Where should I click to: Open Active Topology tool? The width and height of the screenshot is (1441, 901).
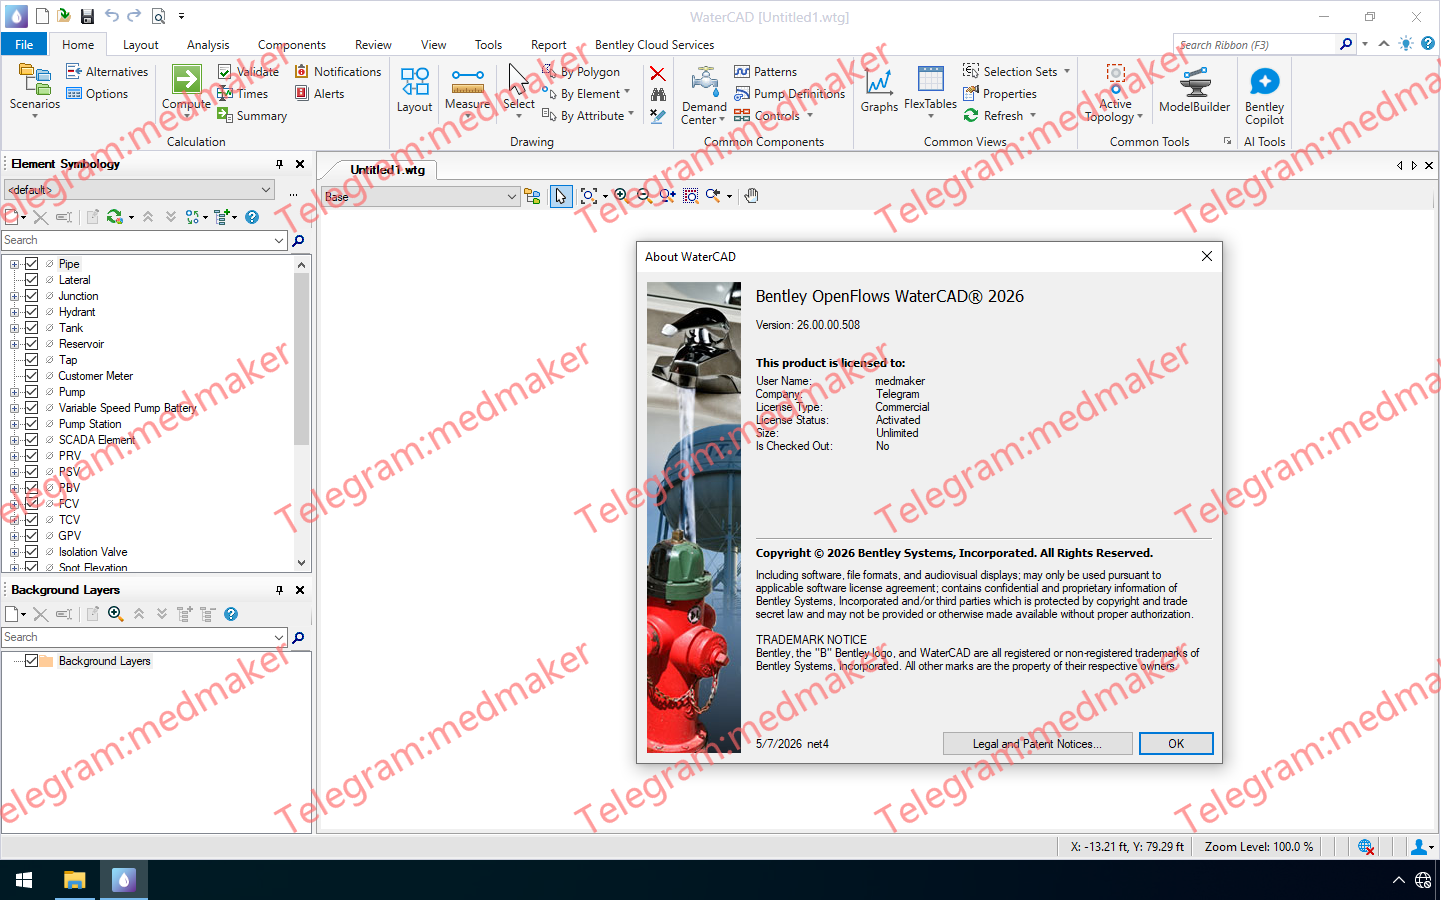tap(1114, 95)
